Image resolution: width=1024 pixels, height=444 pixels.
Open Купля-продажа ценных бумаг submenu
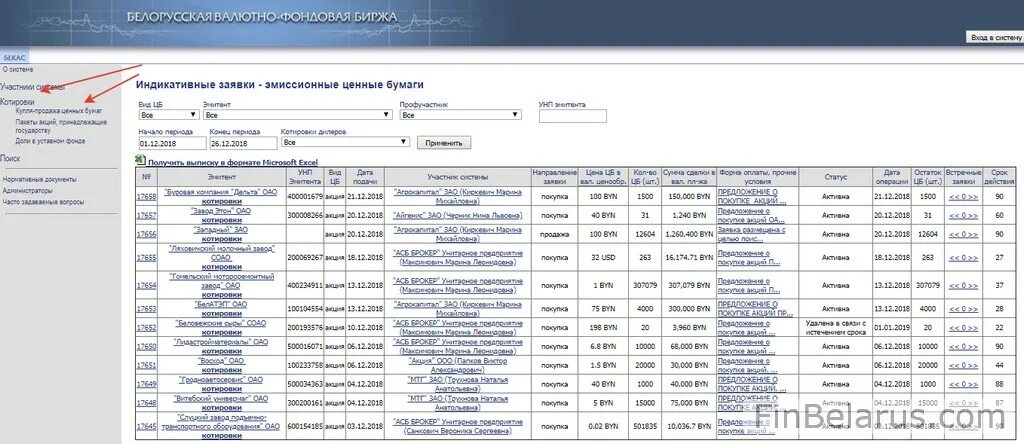tap(59, 111)
